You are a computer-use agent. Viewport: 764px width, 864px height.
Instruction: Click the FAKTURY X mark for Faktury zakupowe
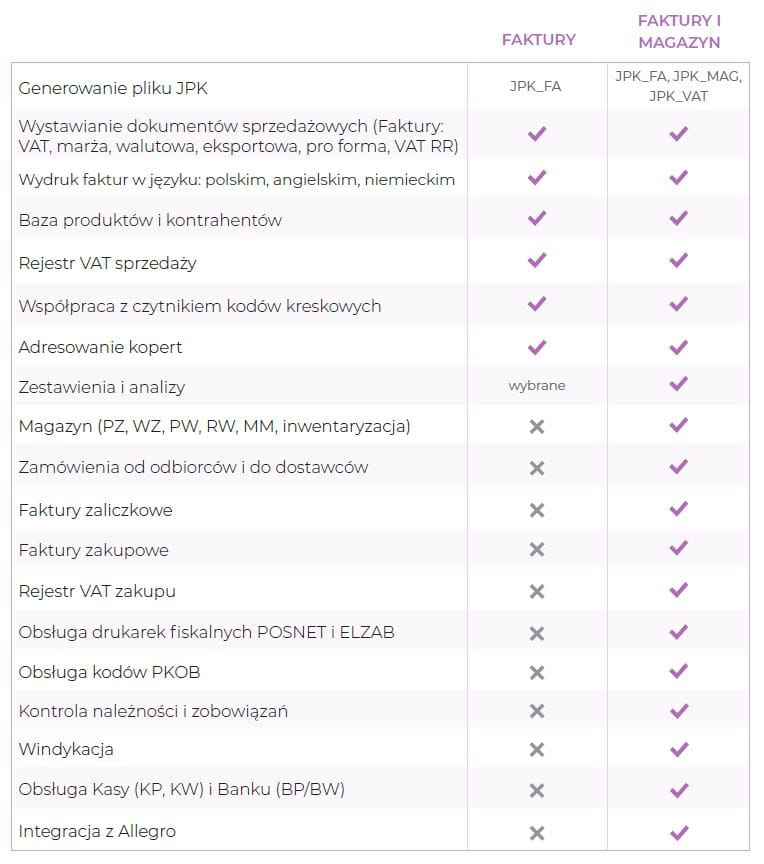coord(537,549)
